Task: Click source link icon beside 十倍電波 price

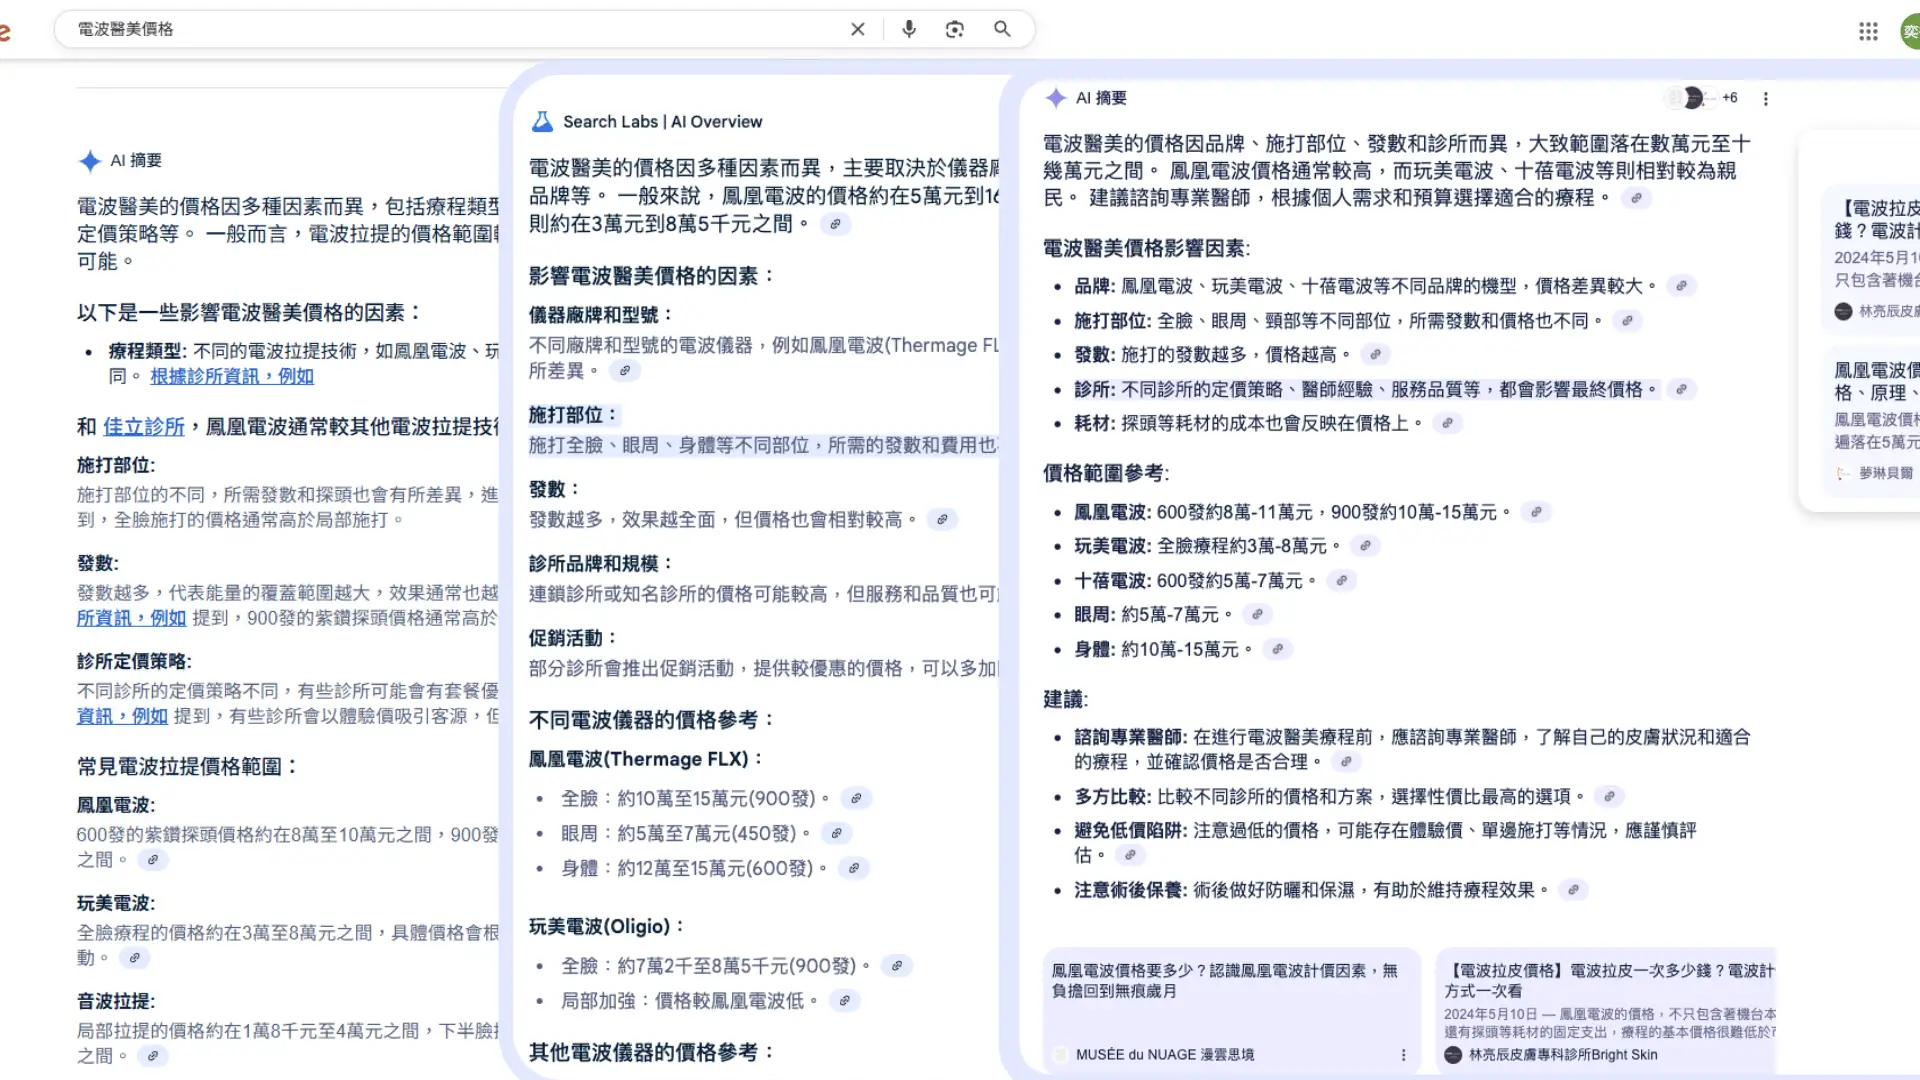Action: [1342, 581]
